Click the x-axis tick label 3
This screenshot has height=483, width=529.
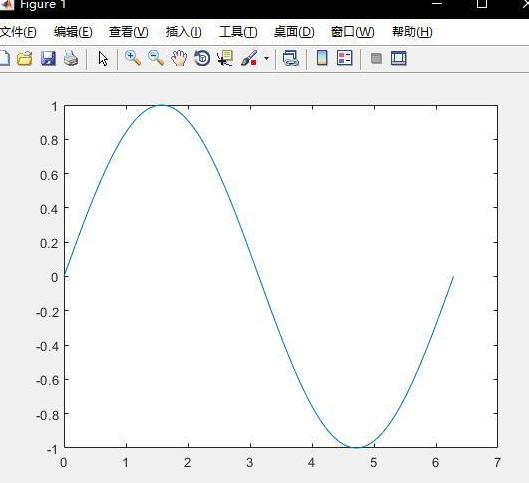tap(249, 463)
